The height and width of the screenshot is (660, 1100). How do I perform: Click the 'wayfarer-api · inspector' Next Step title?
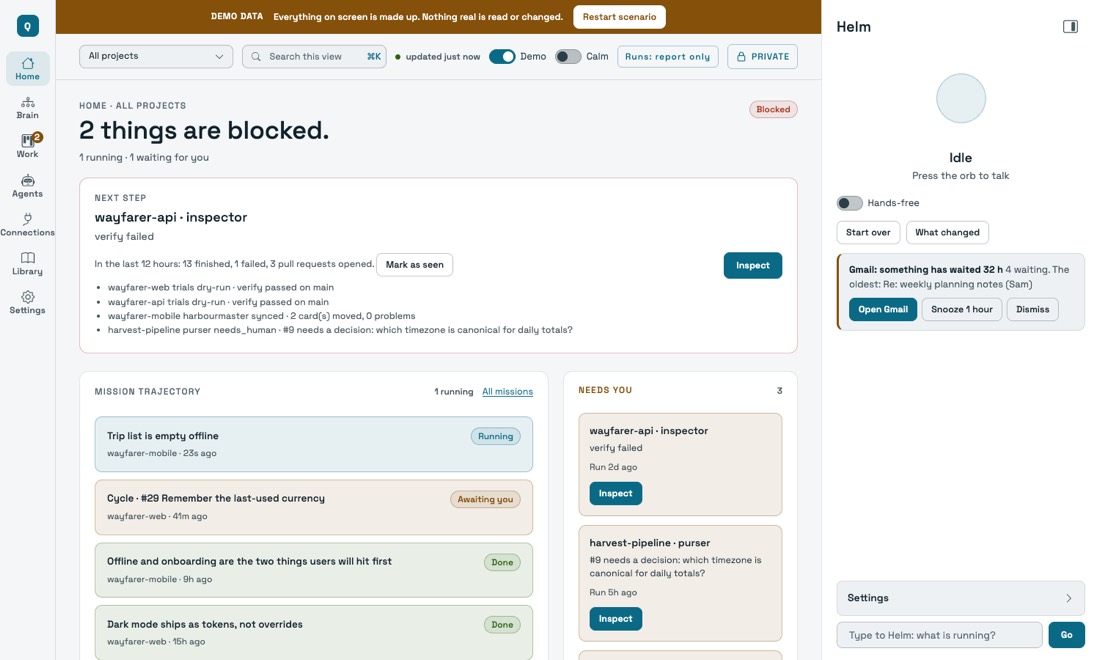coord(170,217)
